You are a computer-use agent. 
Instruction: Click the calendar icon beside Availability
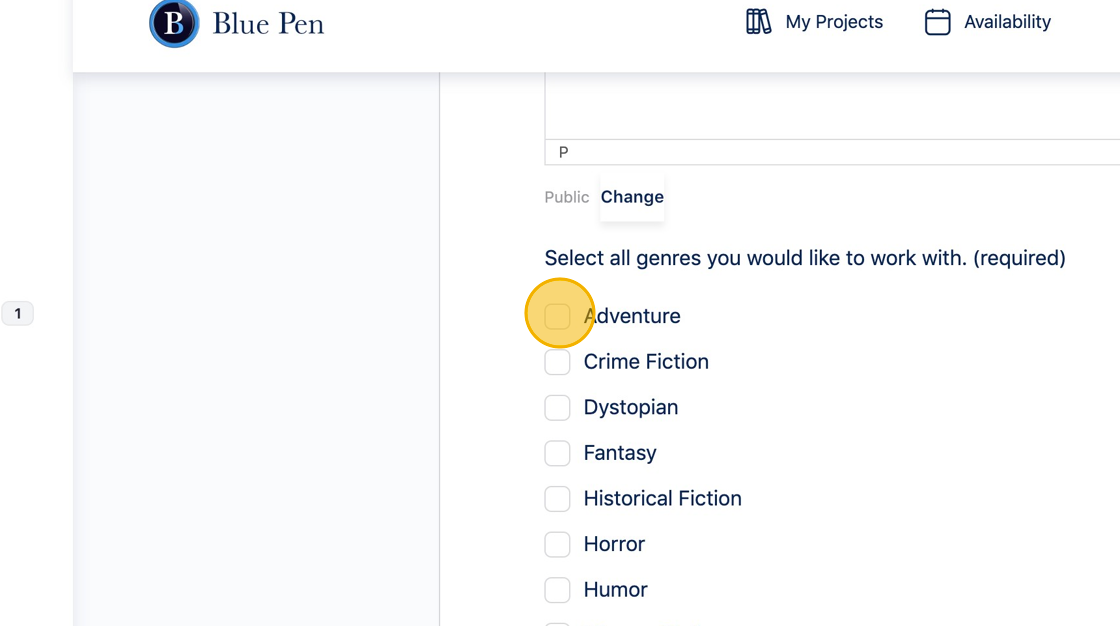pos(937,22)
